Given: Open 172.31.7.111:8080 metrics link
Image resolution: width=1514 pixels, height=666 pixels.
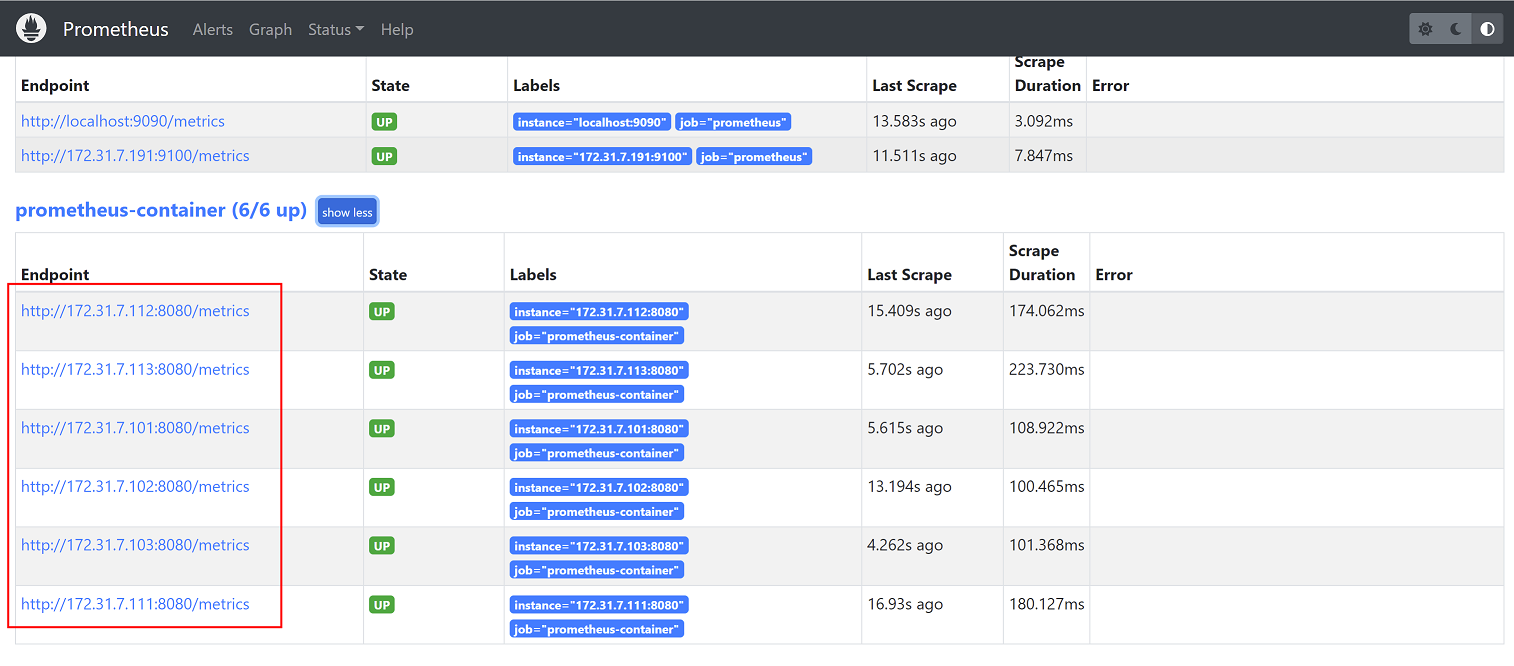Looking at the screenshot, I should pyautogui.click(x=135, y=604).
